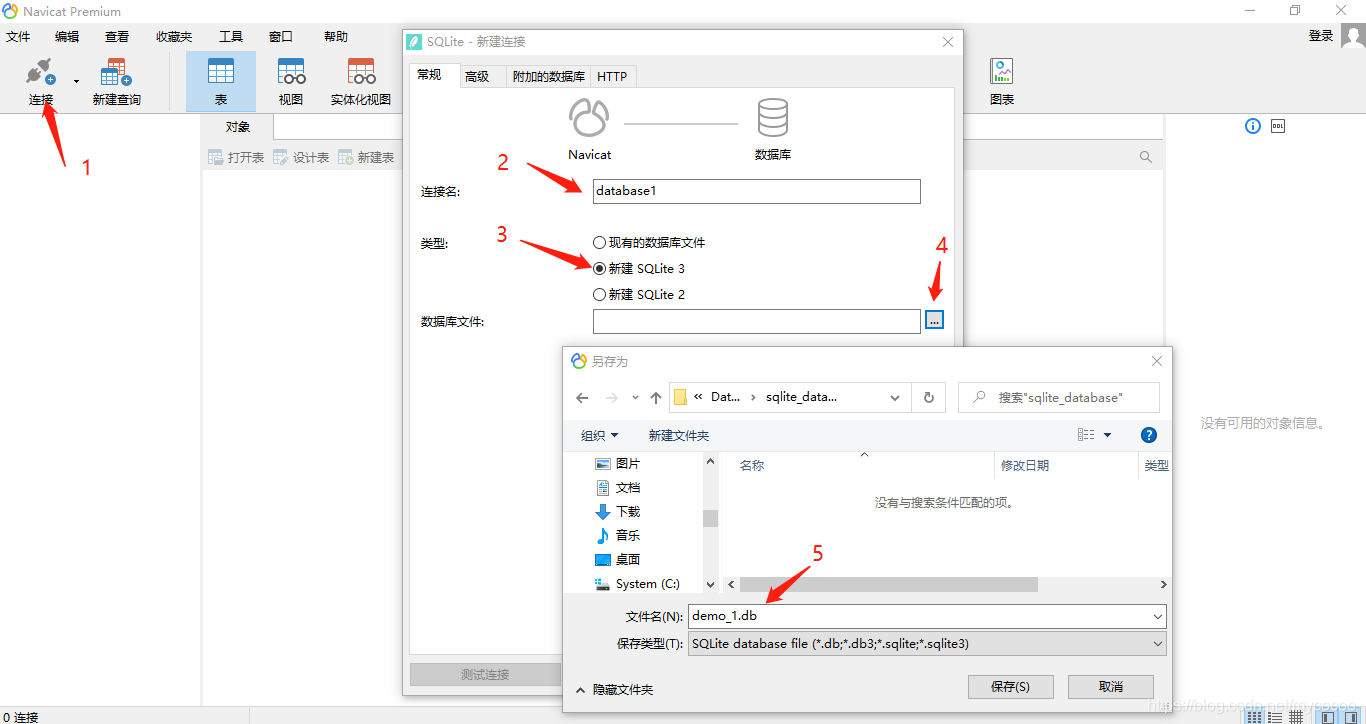1366x724 pixels.
Task: Click horizontal scrollbar in file list
Action: click(x=888, y=584)
